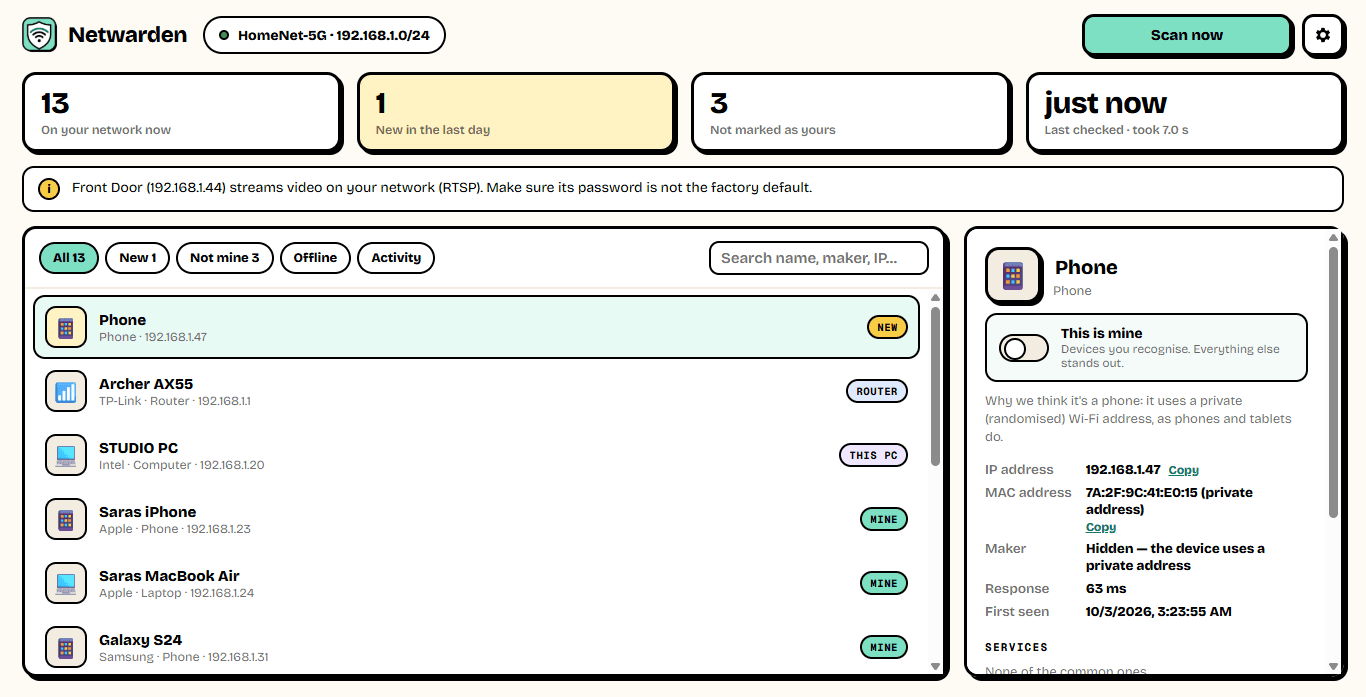
Task: Select the Saras MacBook Air row name
Action: tap(169, 576)
